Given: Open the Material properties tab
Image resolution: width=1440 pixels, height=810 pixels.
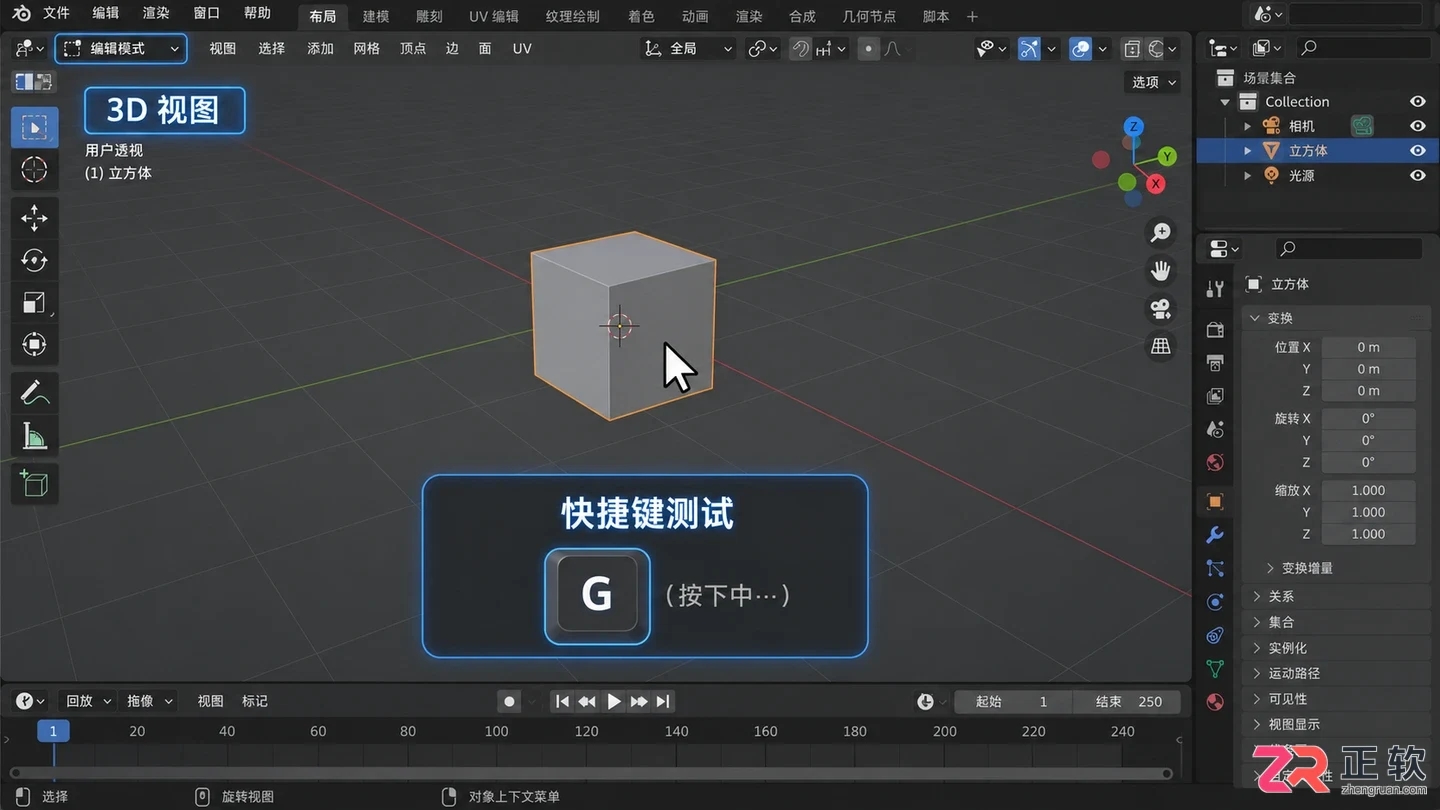Looking at the screenshot, I should [x=1215, y=702].
